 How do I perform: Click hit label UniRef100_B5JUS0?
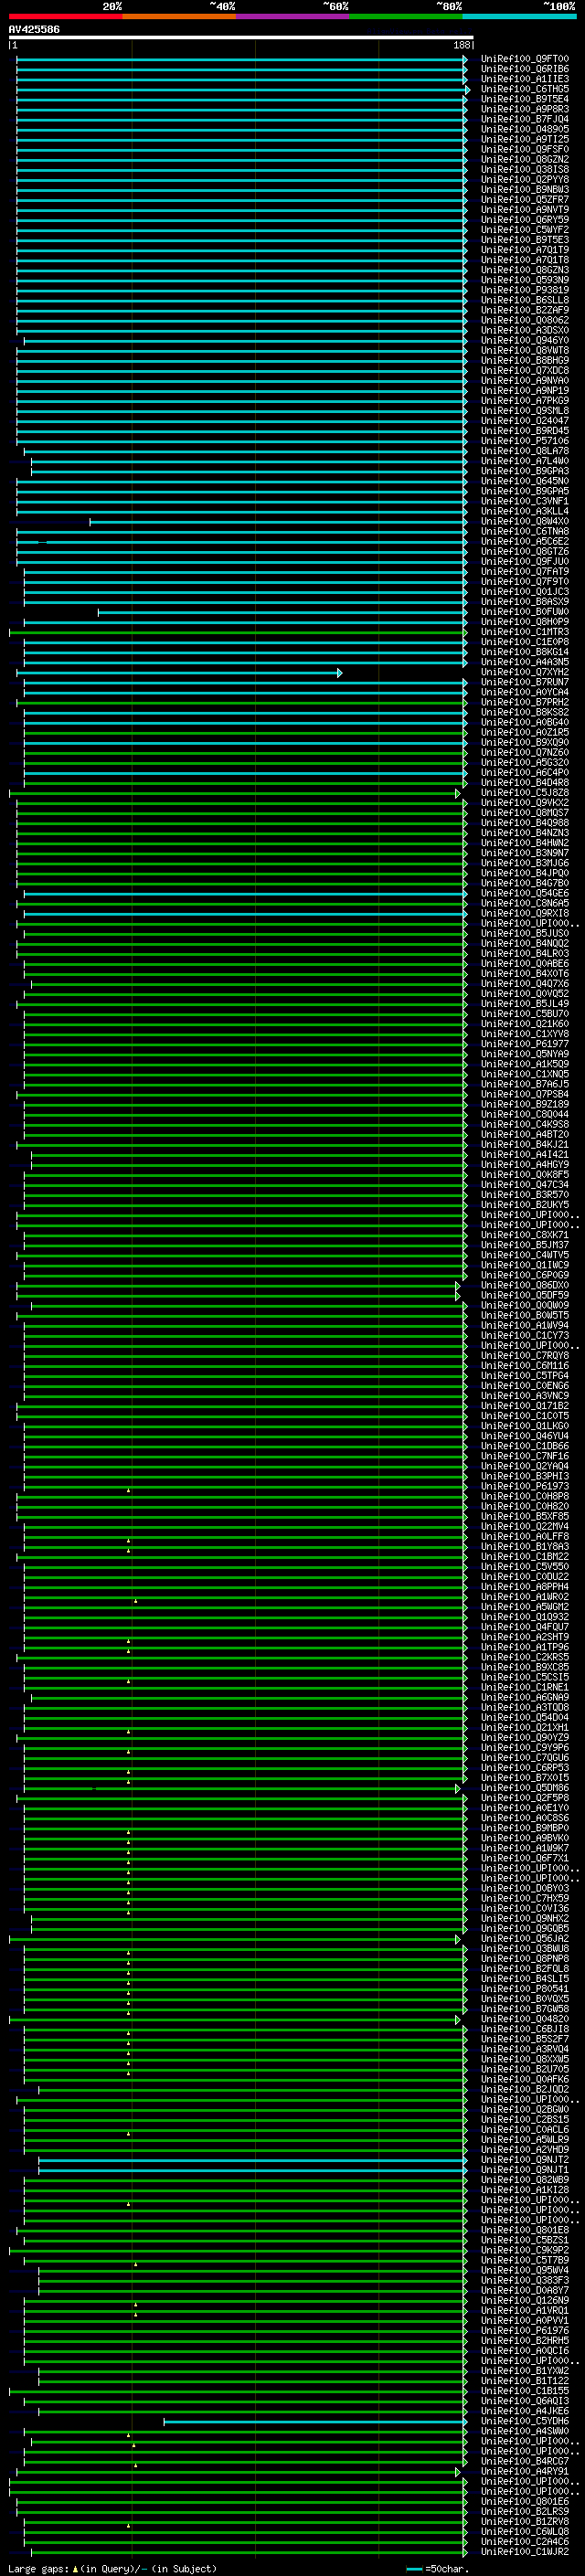click(525, 933)
